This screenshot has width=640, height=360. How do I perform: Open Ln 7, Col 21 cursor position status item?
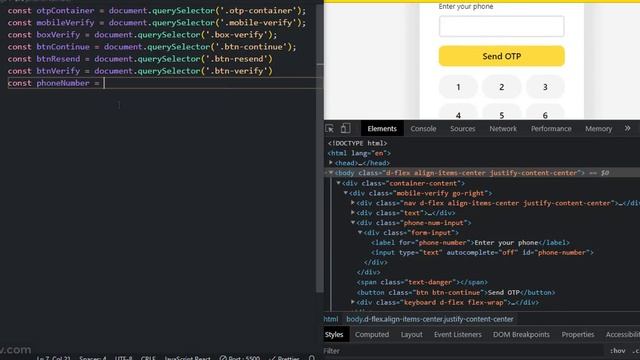coord(53,358)
